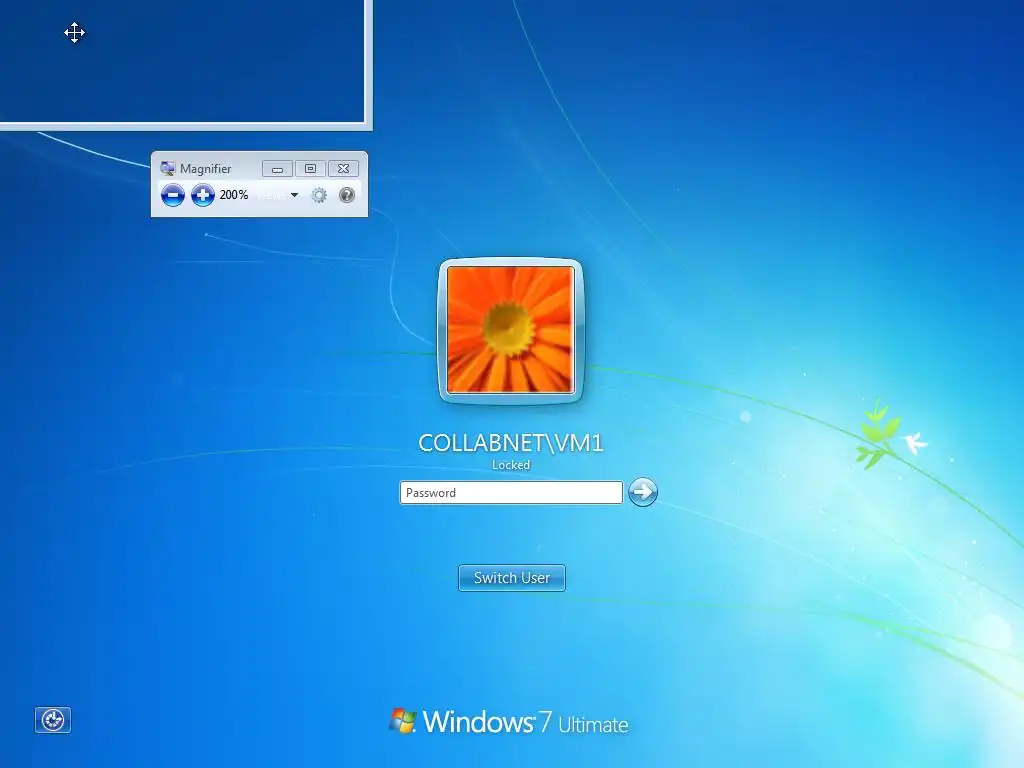Submit password with the arrow button
Screen dimensions: 1024x768
pos(643,492)
